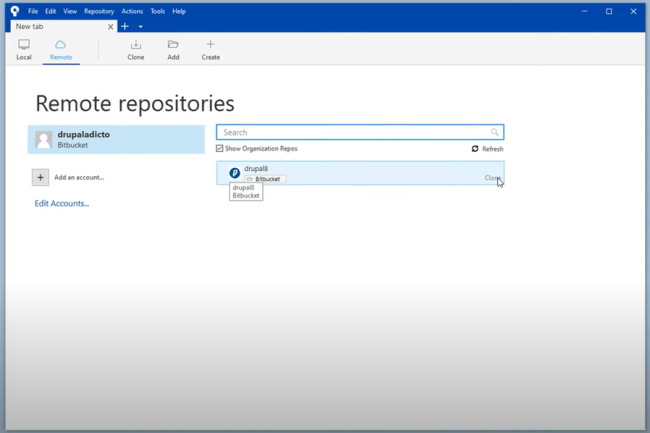Select the drupaladicto Bitbucket account
Screen dimensions: 650x433
click(116, 140)
